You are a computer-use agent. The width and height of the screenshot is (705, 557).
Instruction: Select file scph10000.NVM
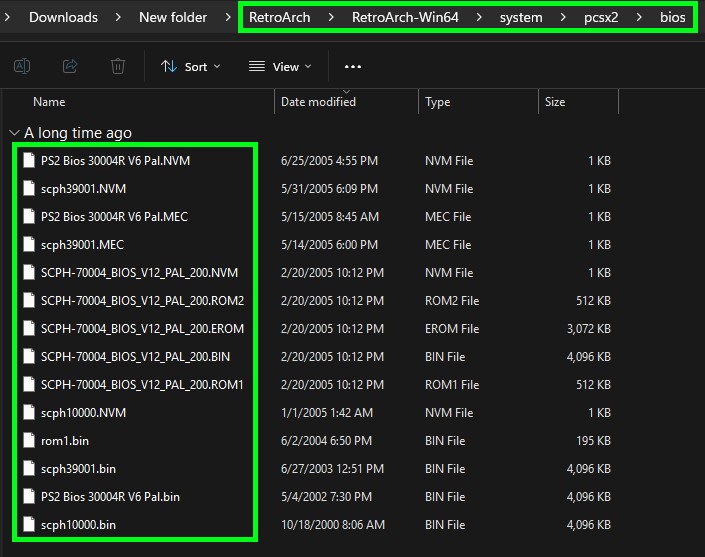[x=83, y=413]
